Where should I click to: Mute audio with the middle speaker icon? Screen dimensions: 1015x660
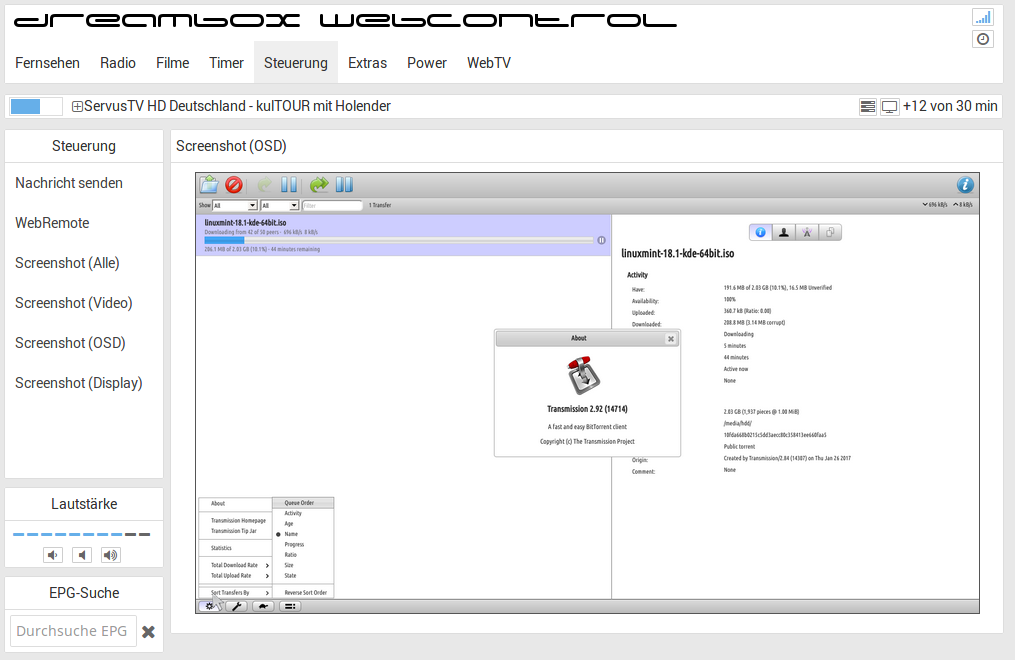tap(82, 555)
